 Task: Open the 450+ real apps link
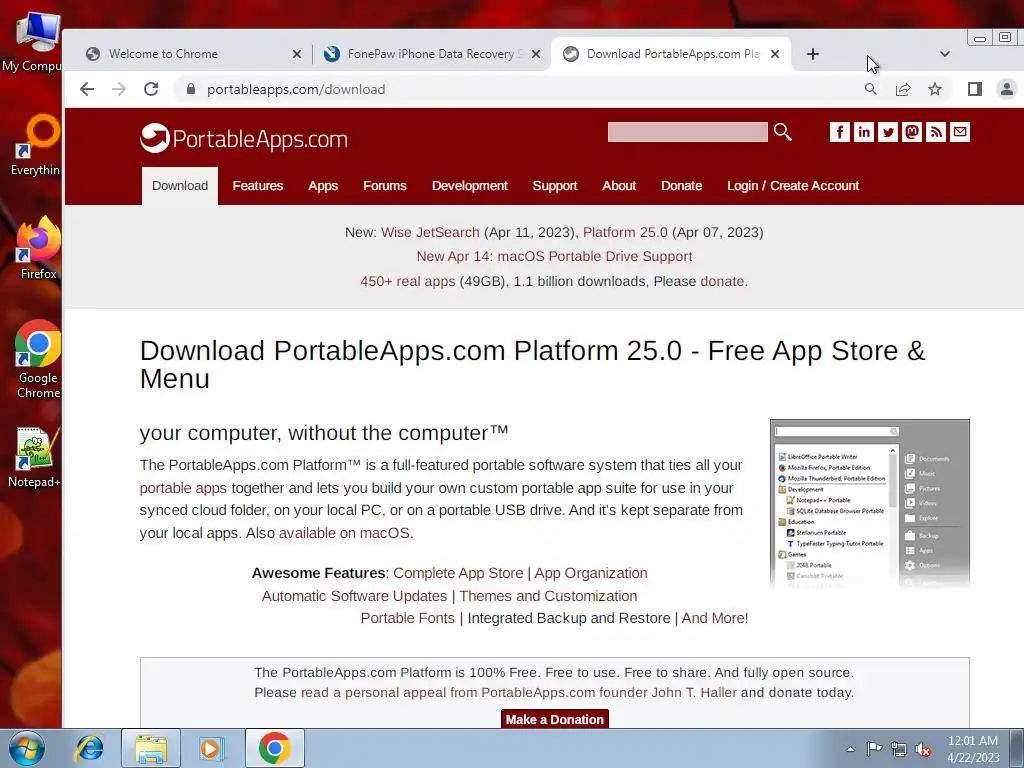(408, 281)
